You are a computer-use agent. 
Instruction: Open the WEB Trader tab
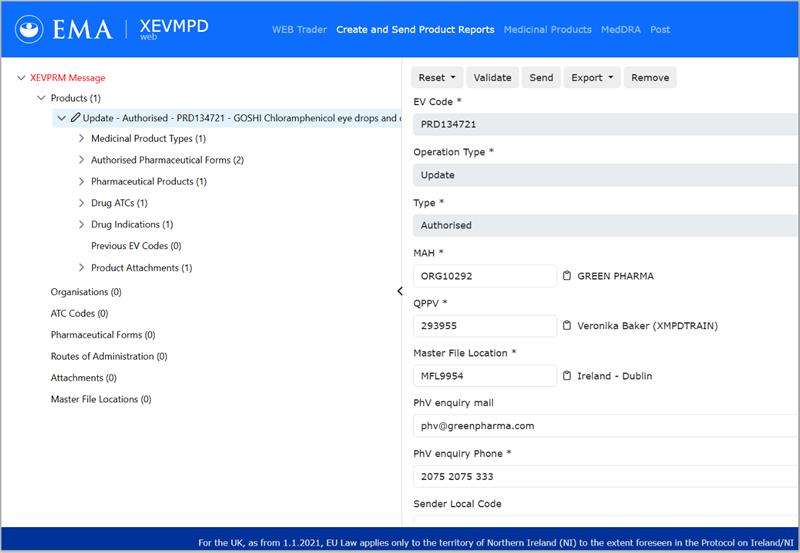click(x=299, y=30)
